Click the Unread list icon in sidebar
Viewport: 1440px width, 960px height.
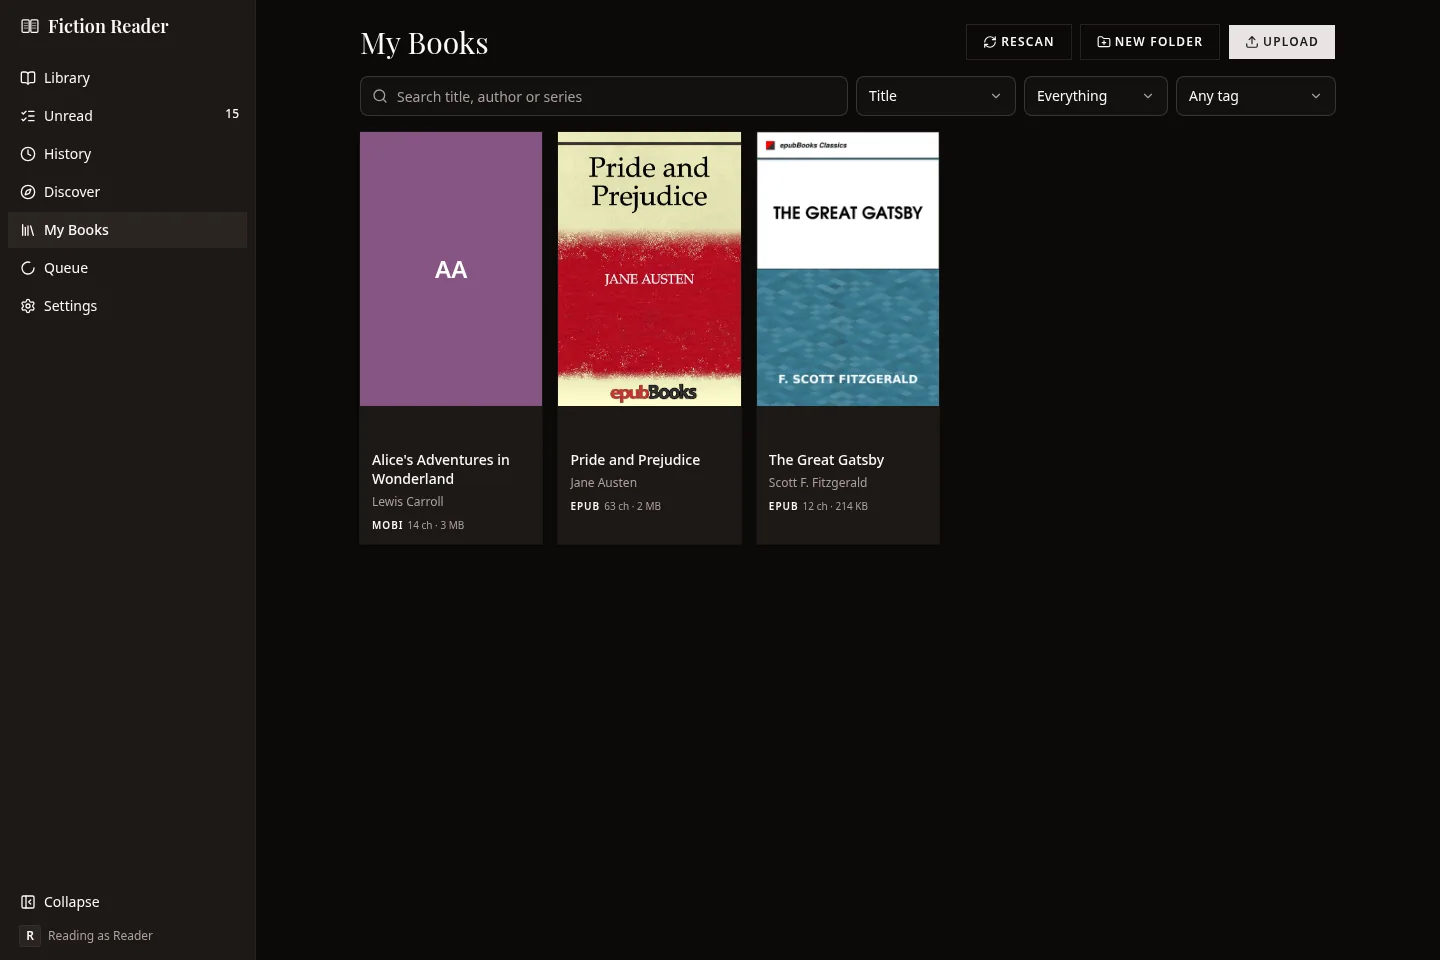(28, 116)
